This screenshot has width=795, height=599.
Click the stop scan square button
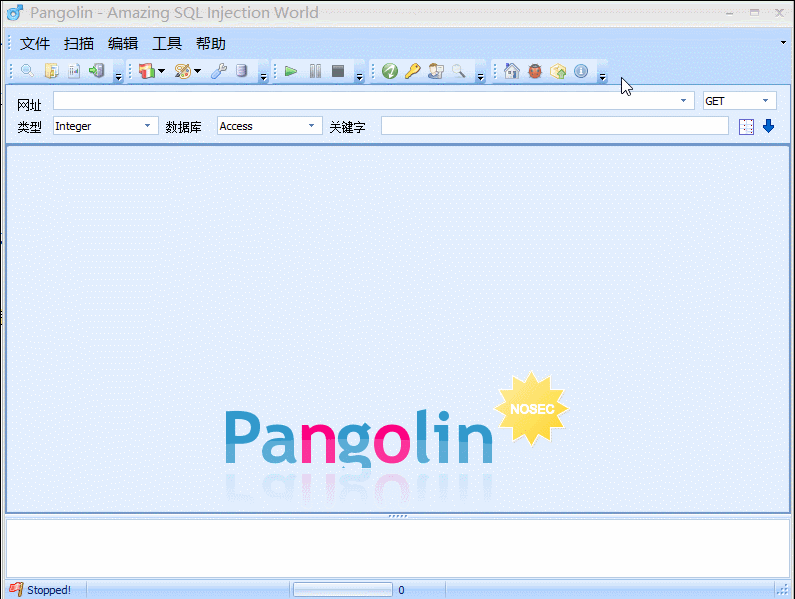coord(338,71)
